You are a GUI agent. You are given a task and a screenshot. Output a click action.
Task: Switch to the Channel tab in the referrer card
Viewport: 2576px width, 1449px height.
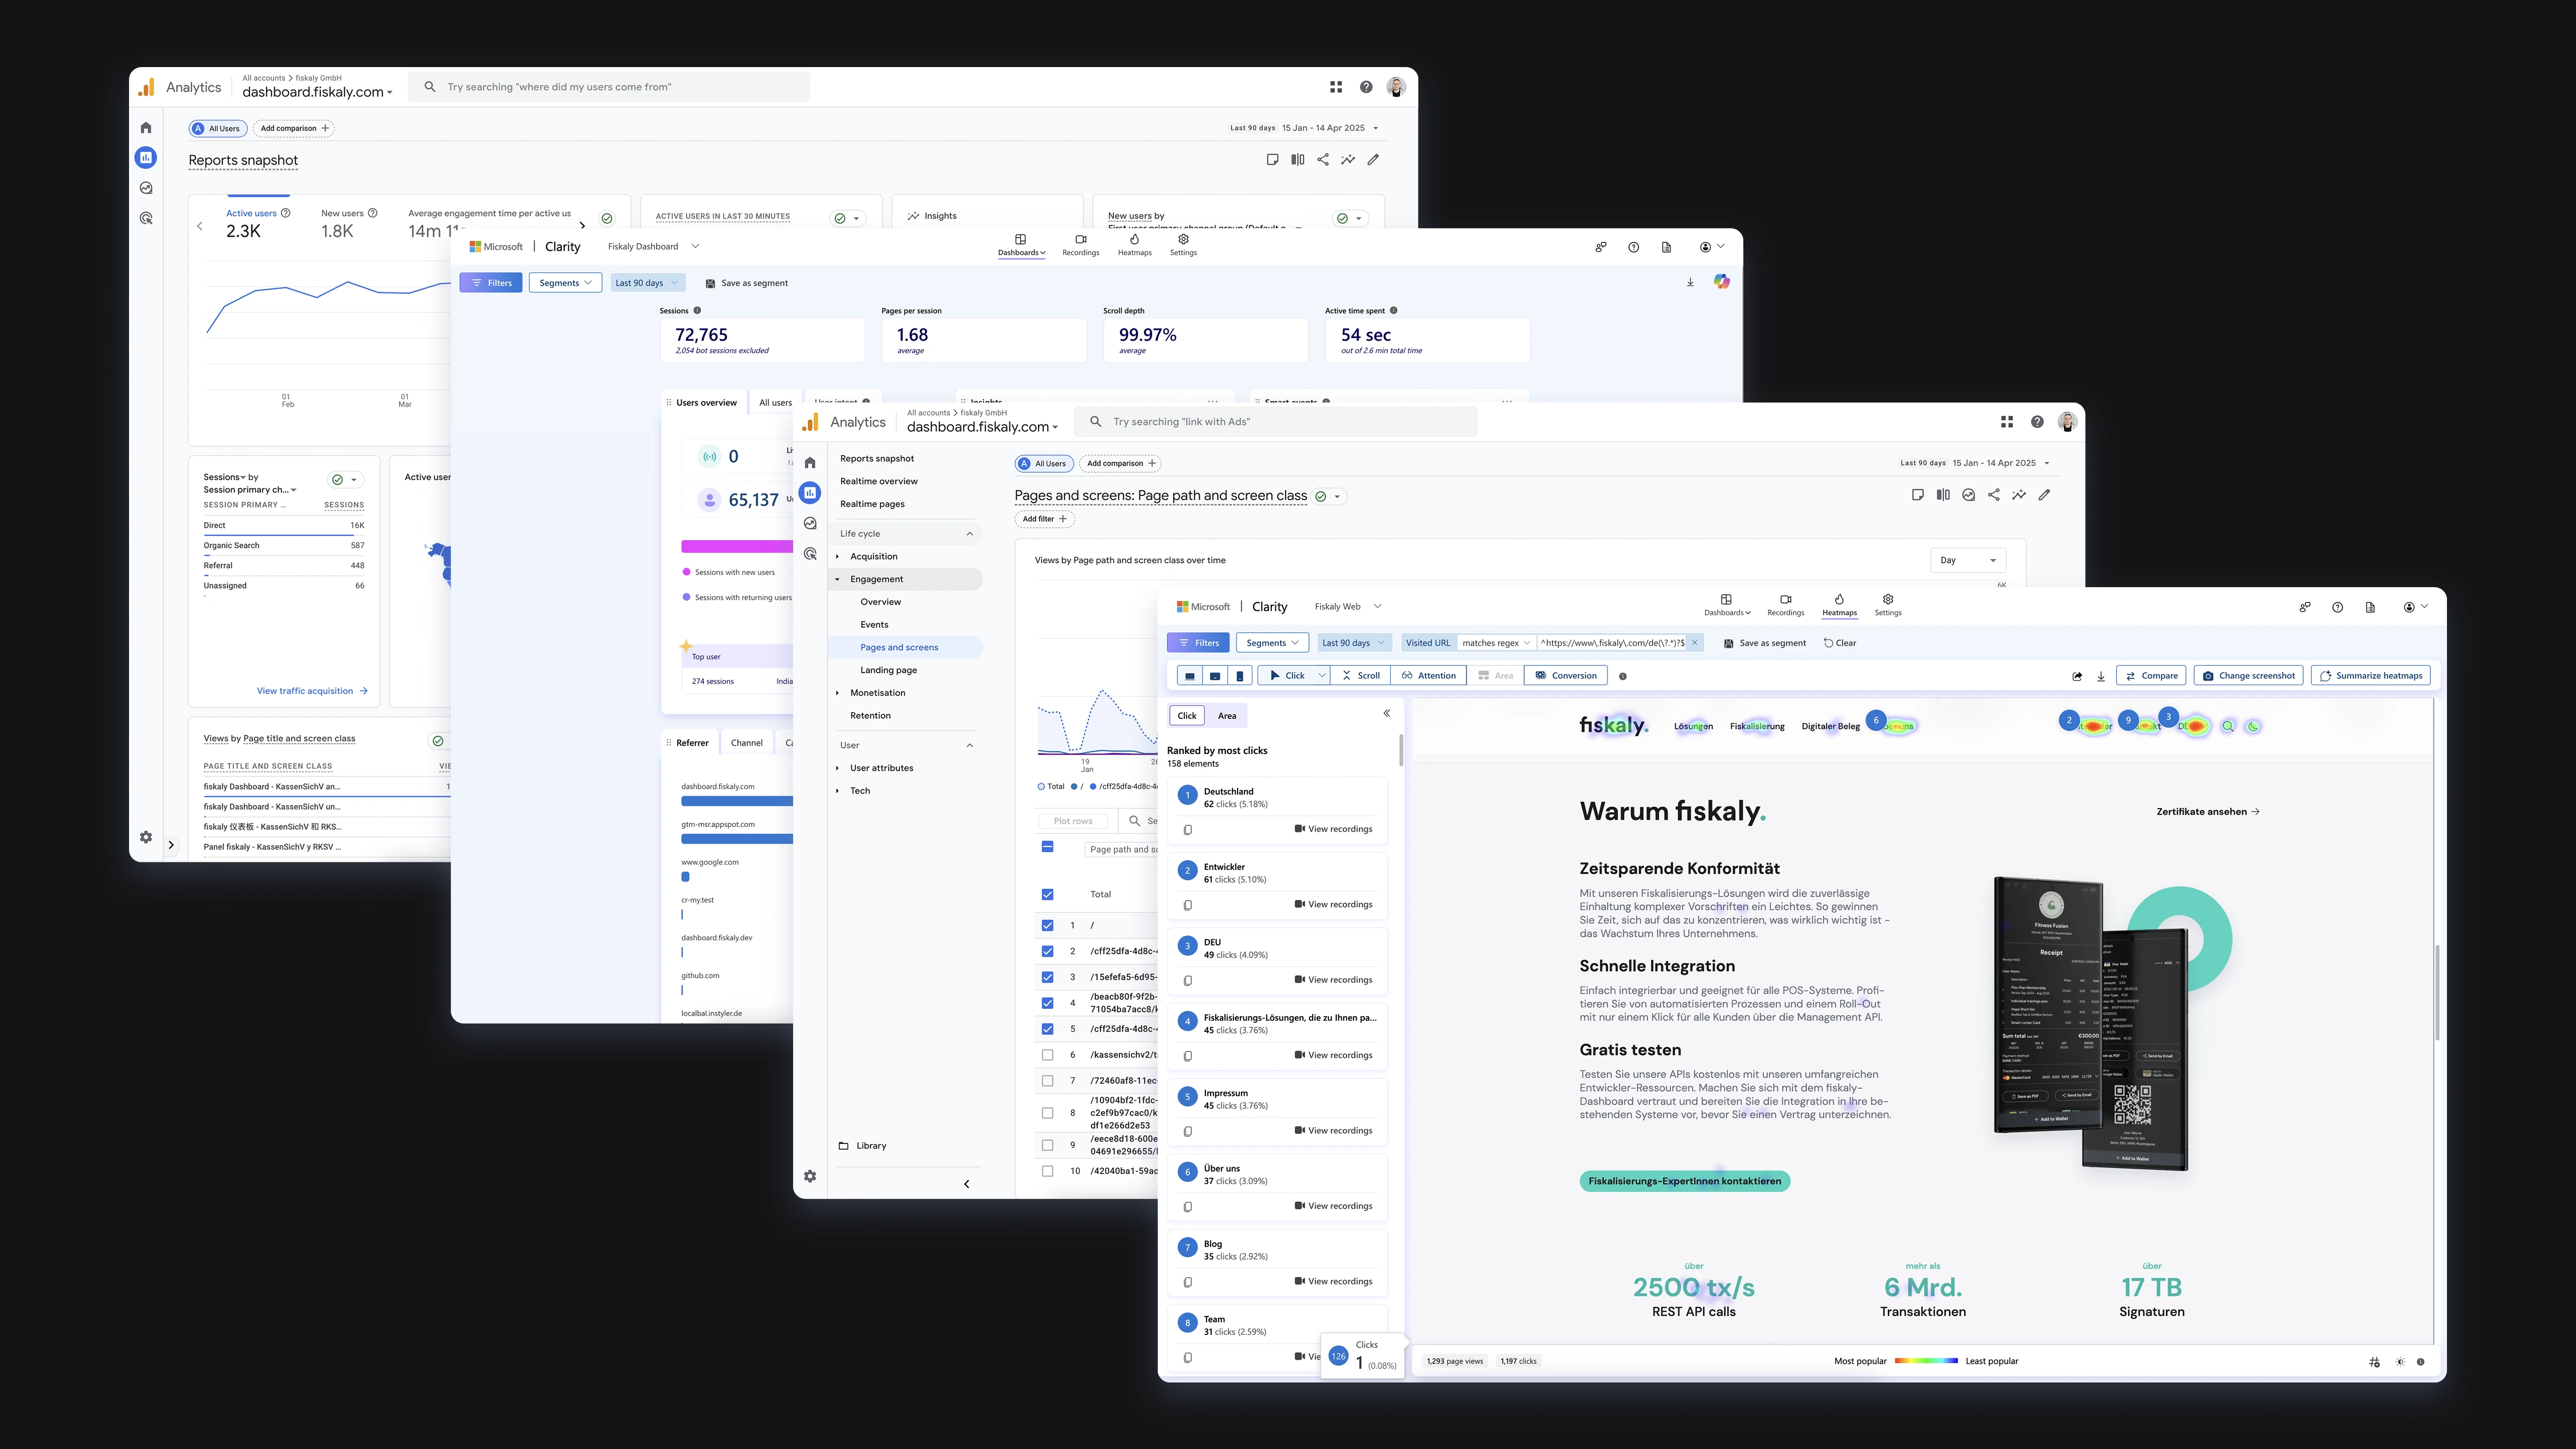click(x=746, y=742)
